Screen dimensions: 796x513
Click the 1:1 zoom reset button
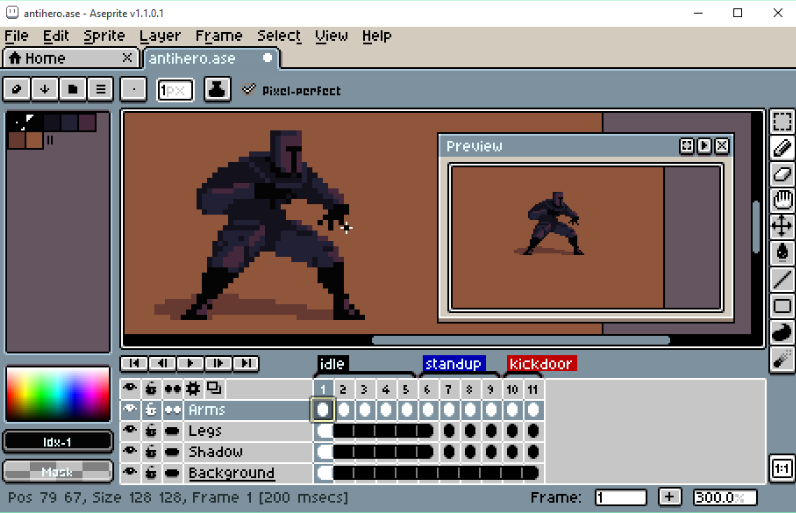pos(782,468)
